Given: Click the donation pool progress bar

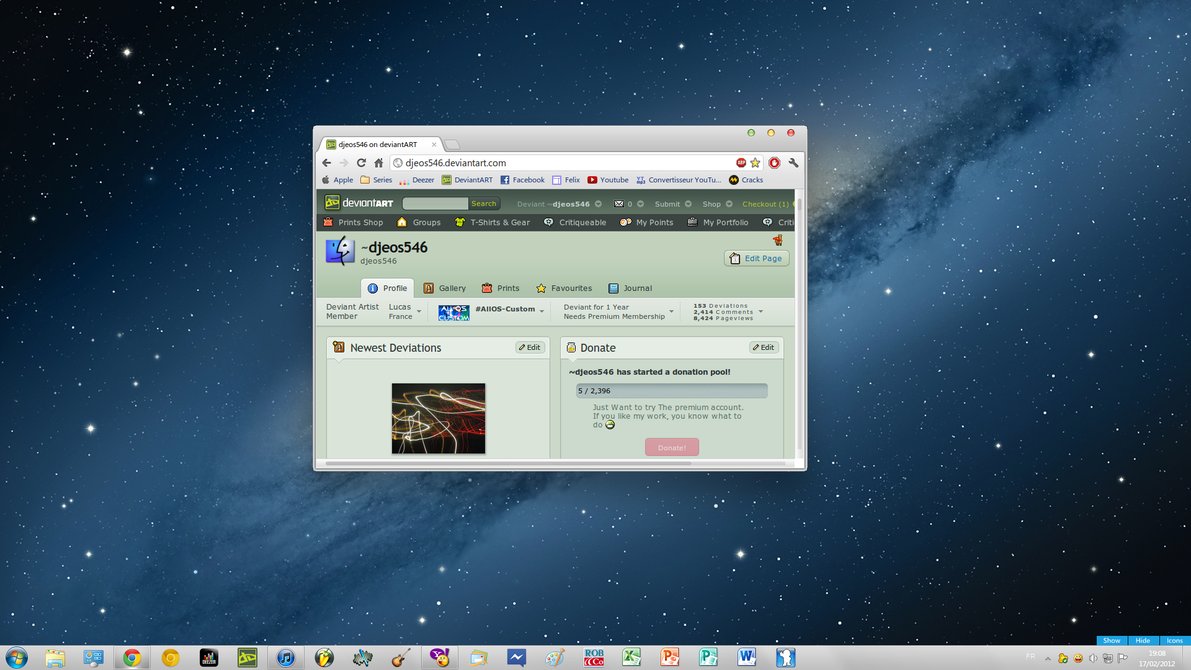Looking at the screenshot, I should coord(672,391).
